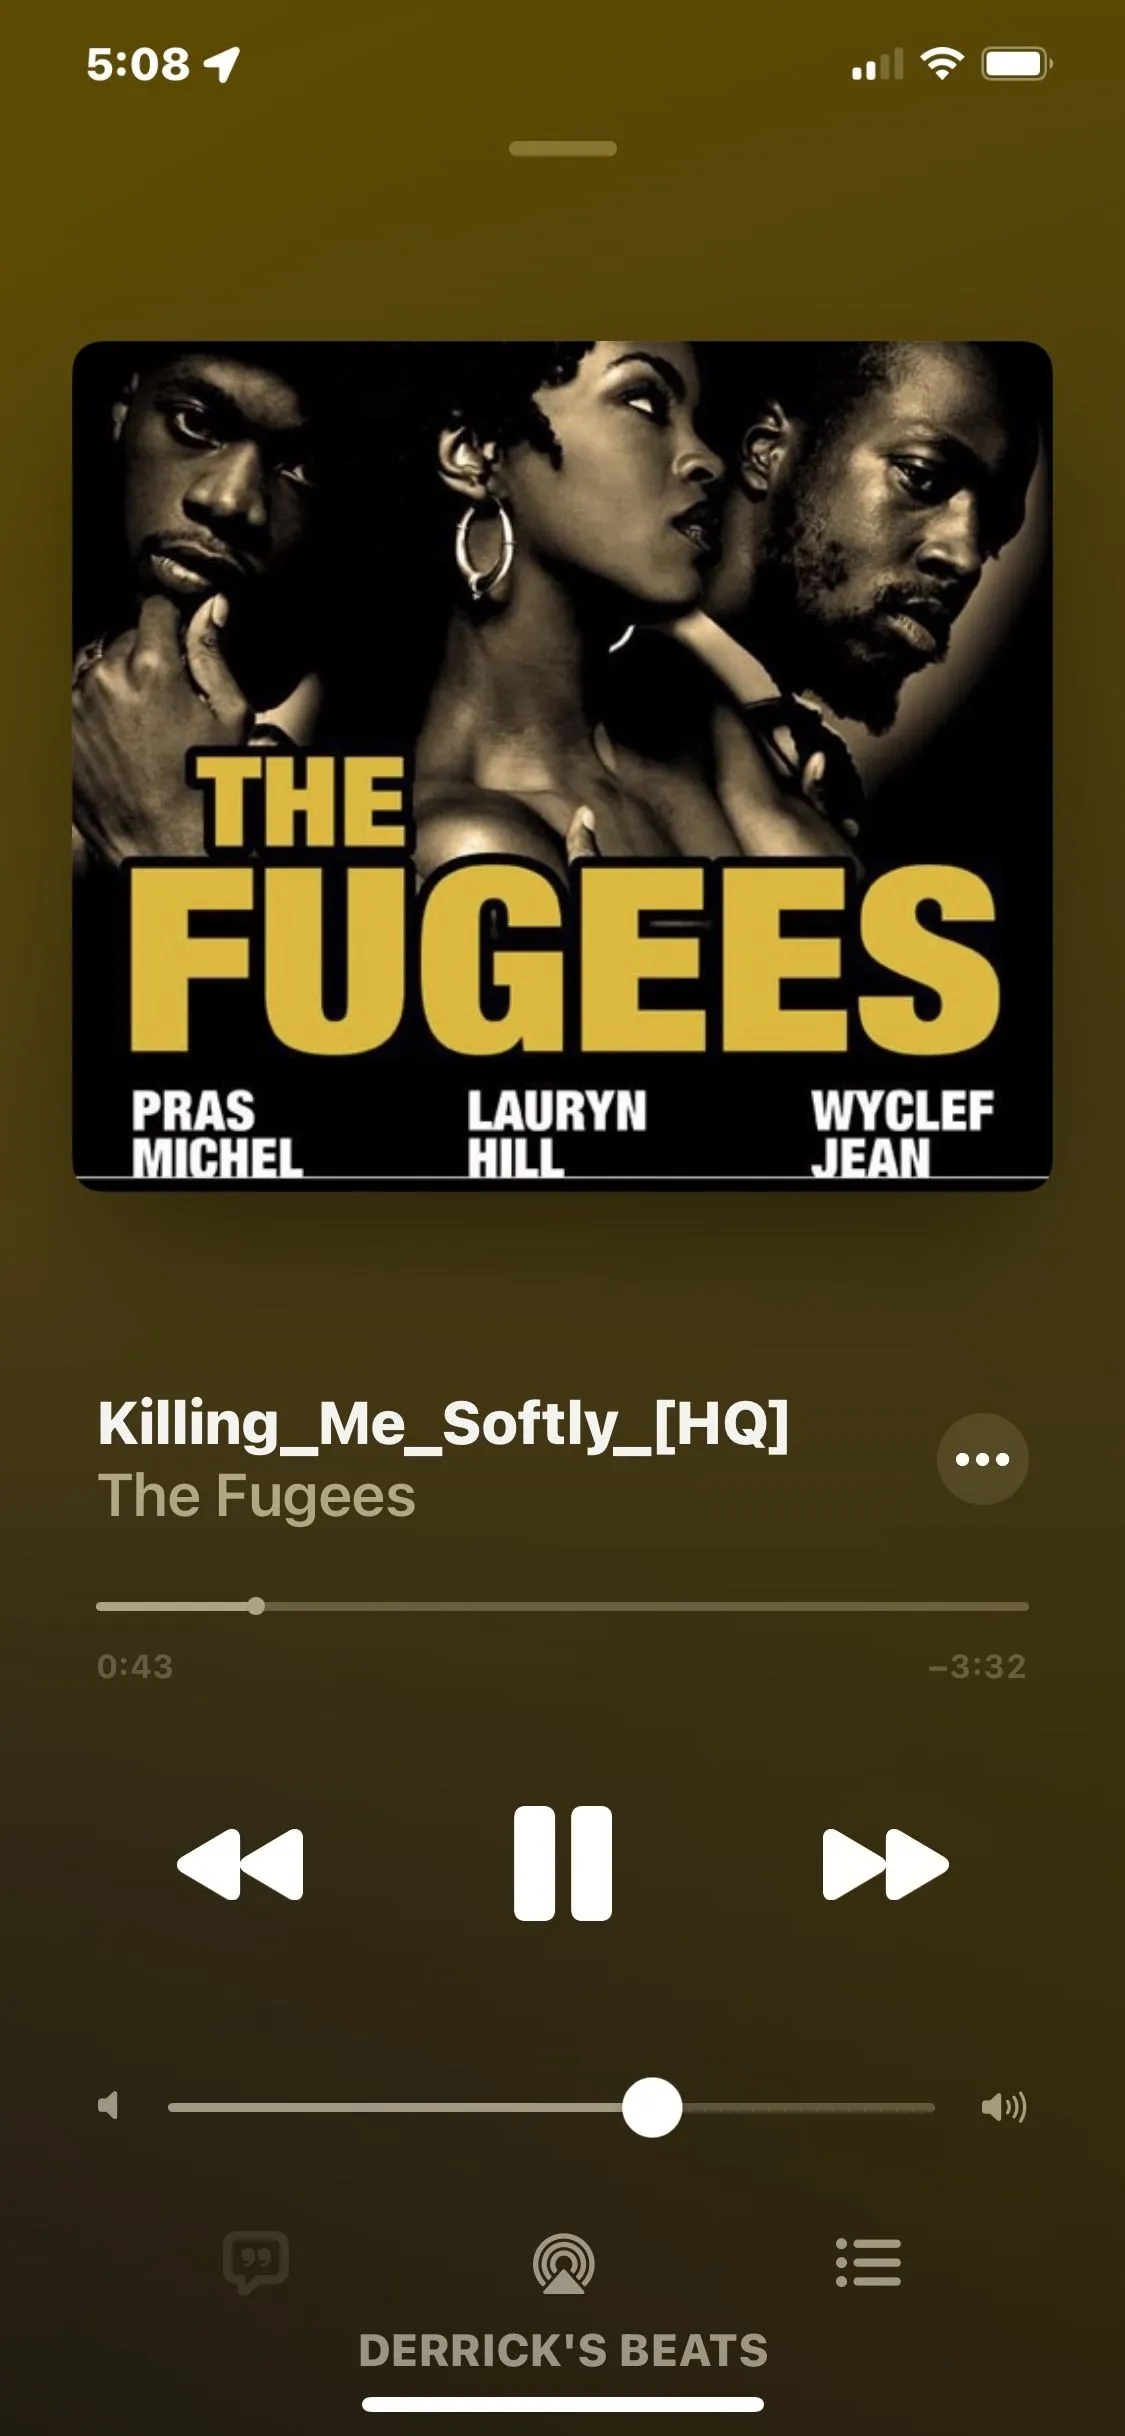The width and height of the screenshot is (1125, 2436).
Task: Show lyrics with the speech bubble icon
Action: tap(256, 2262)
